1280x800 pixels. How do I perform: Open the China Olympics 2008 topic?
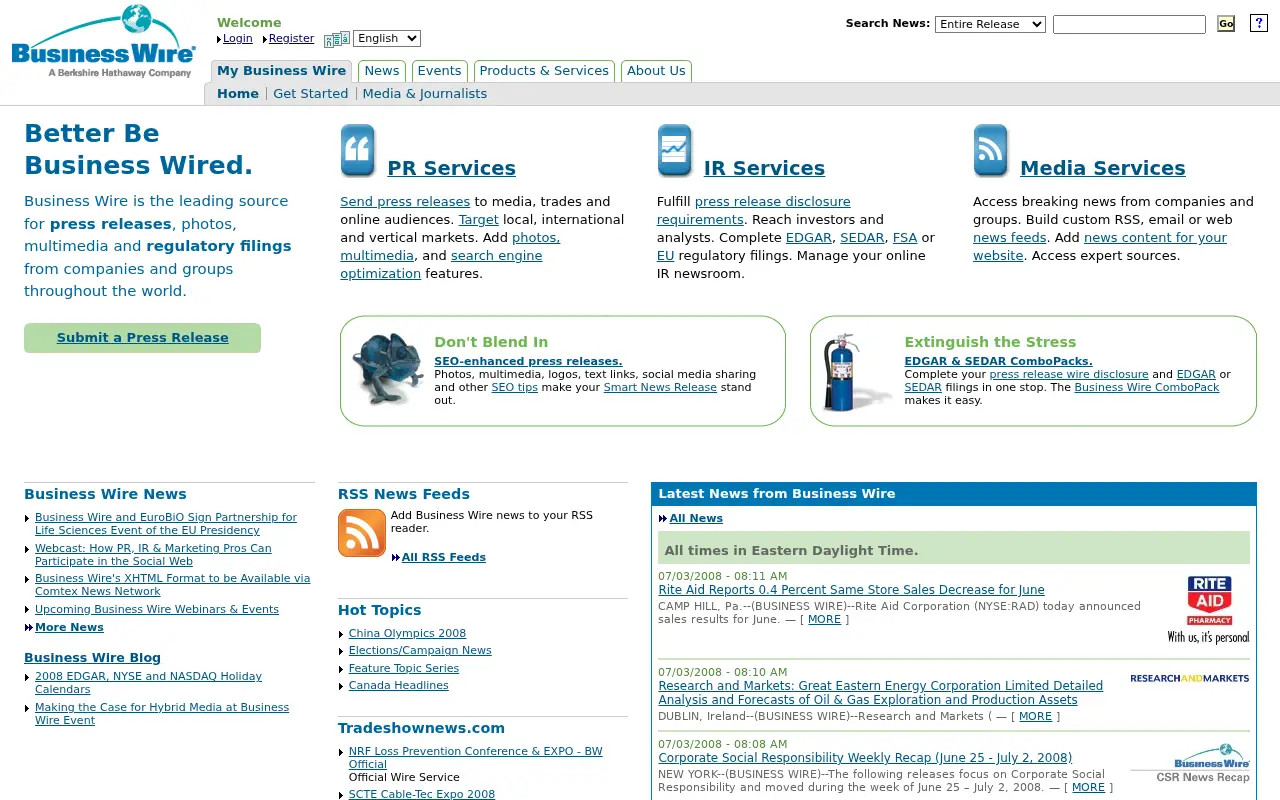coord(407,634)
